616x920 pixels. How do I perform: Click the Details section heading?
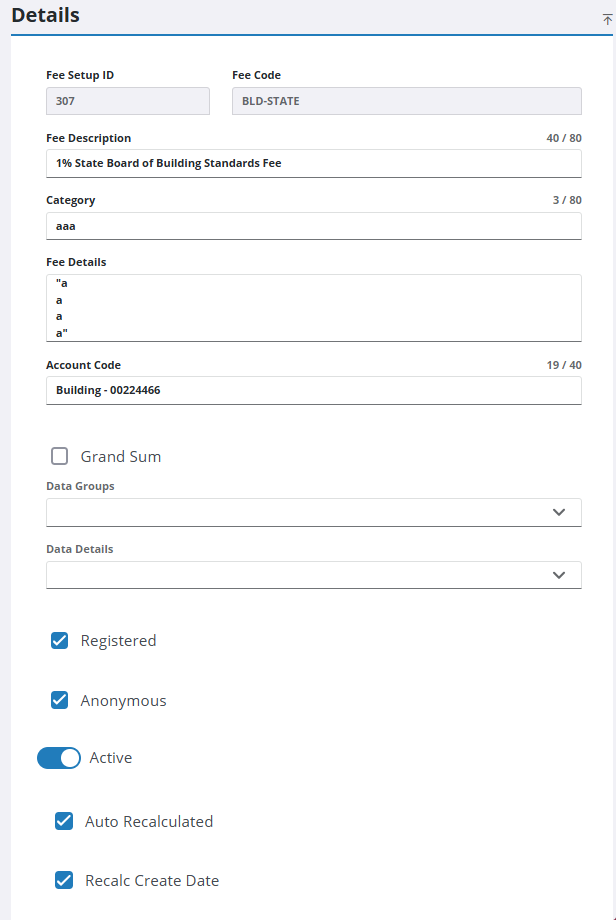tap(46, 16)
